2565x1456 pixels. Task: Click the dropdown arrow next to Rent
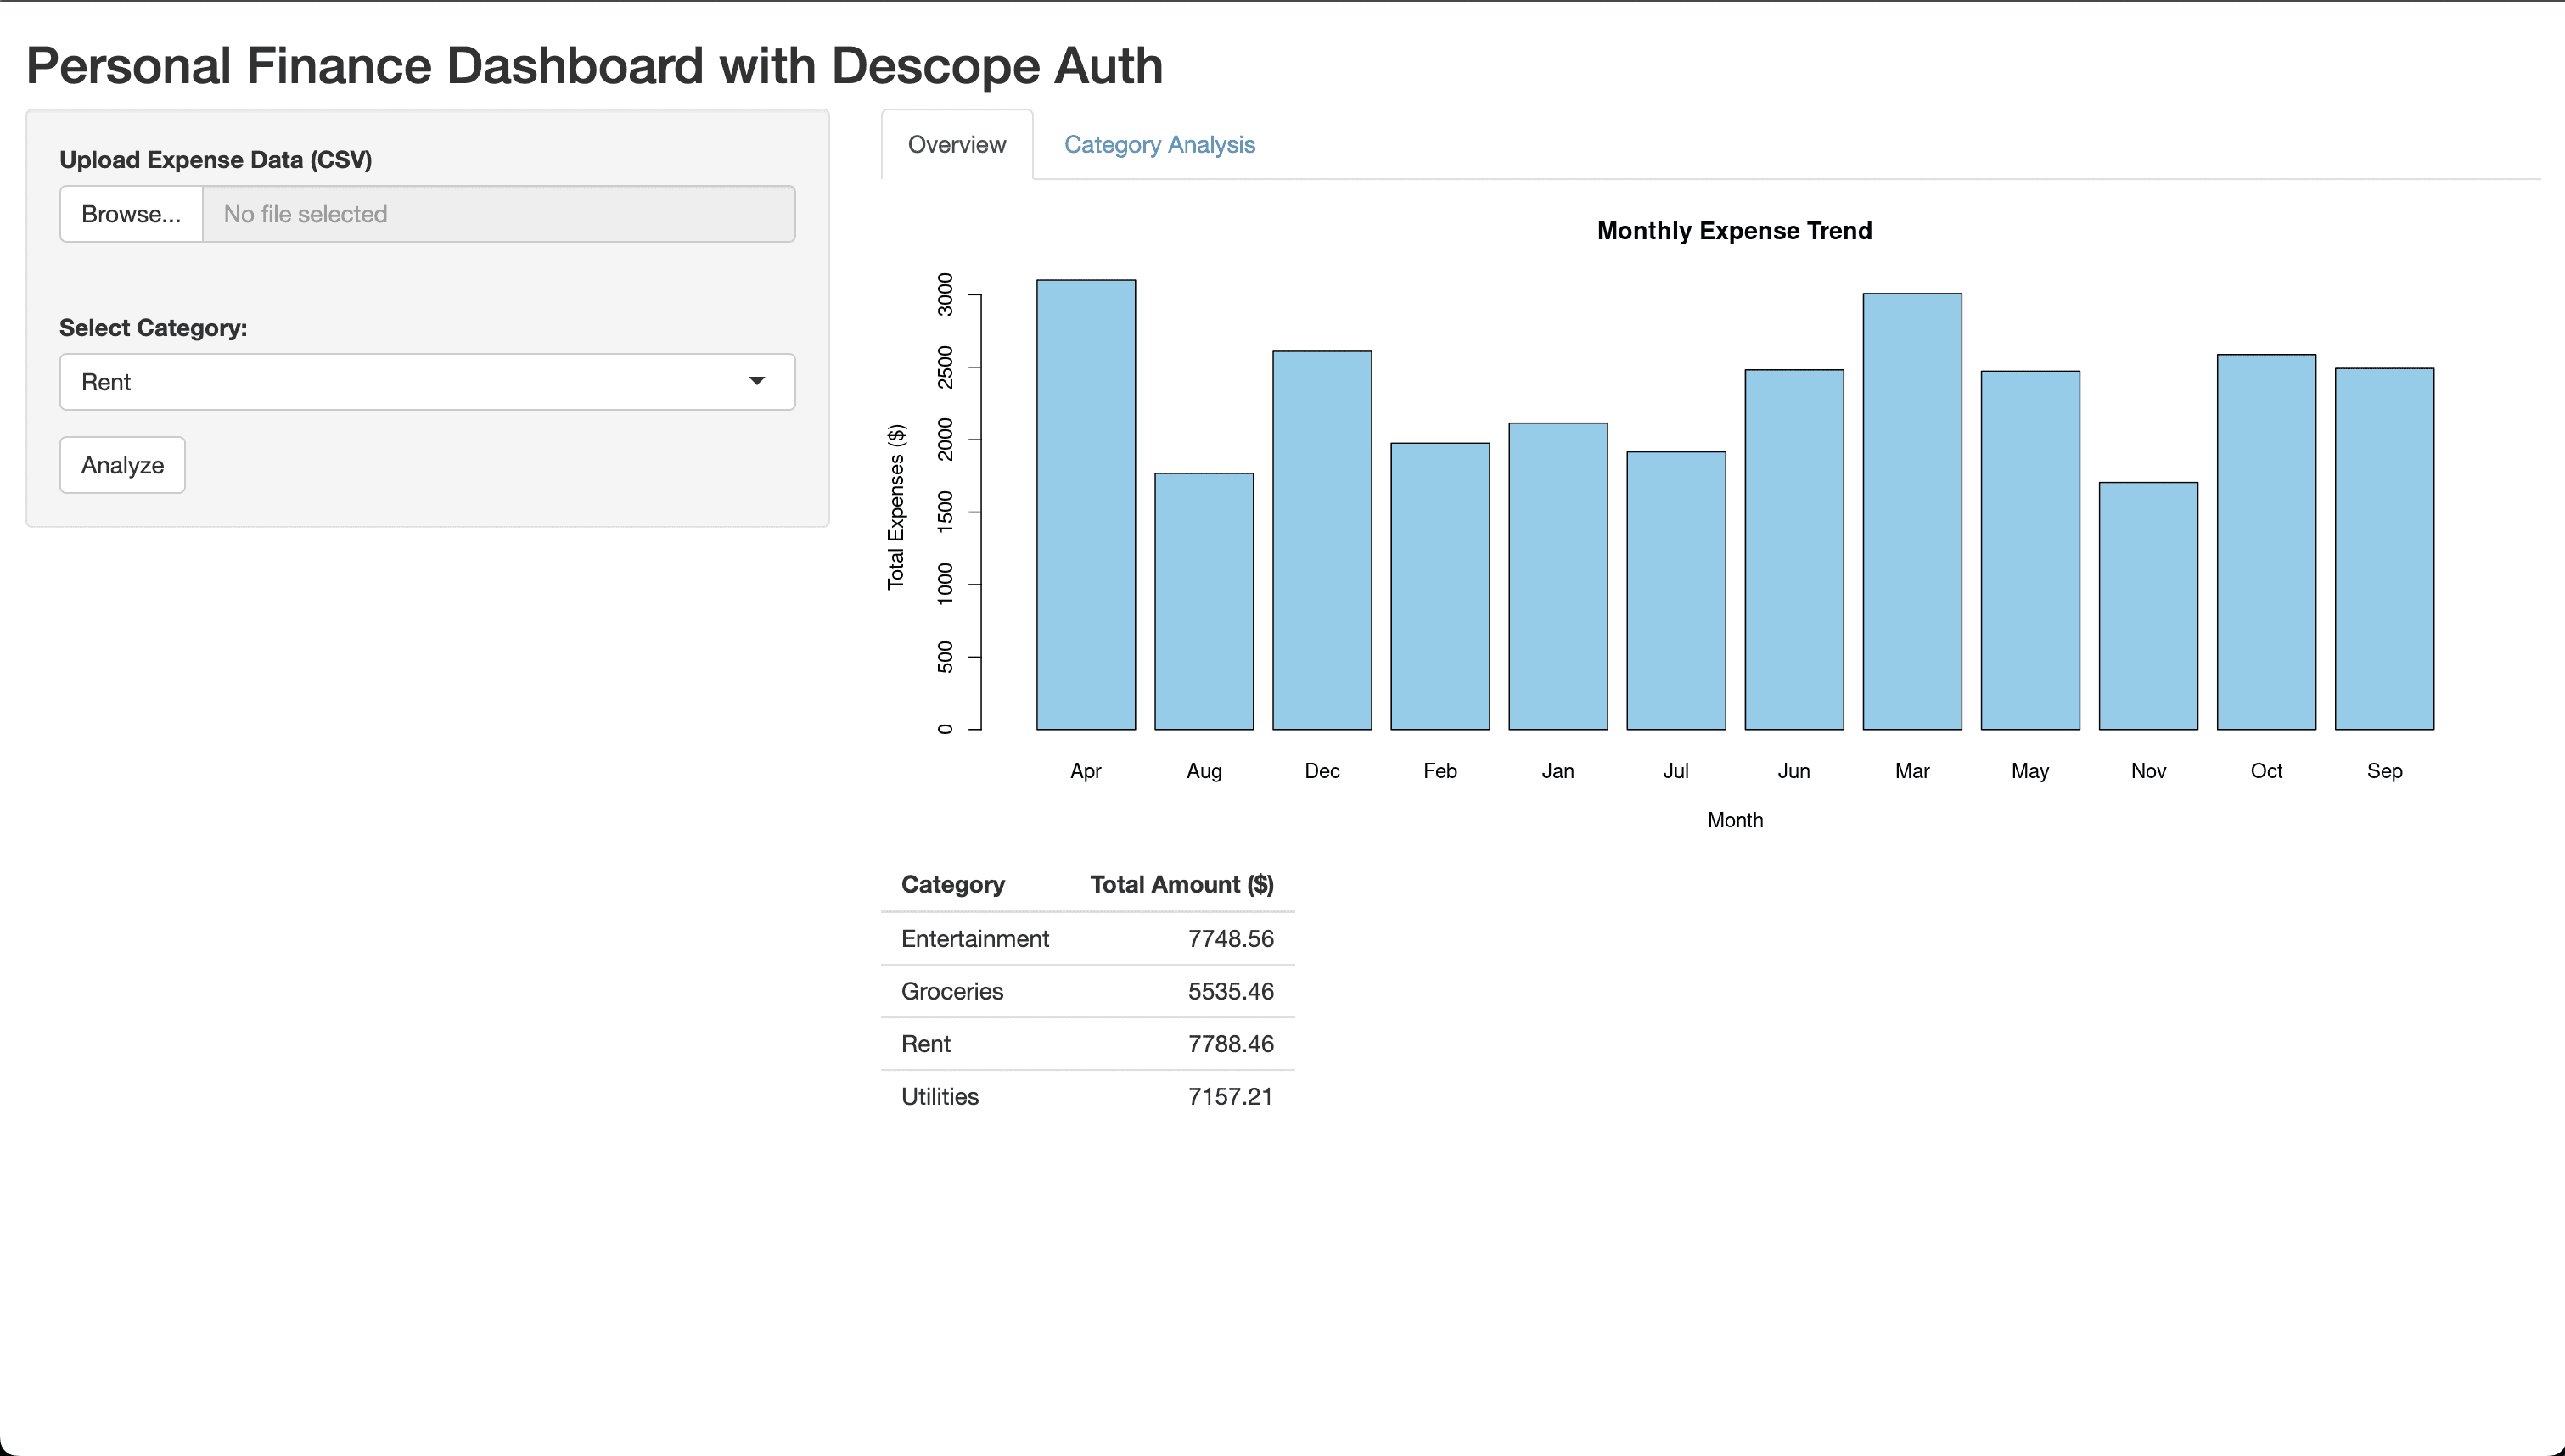pyautogui.click(x=758, y=381)
